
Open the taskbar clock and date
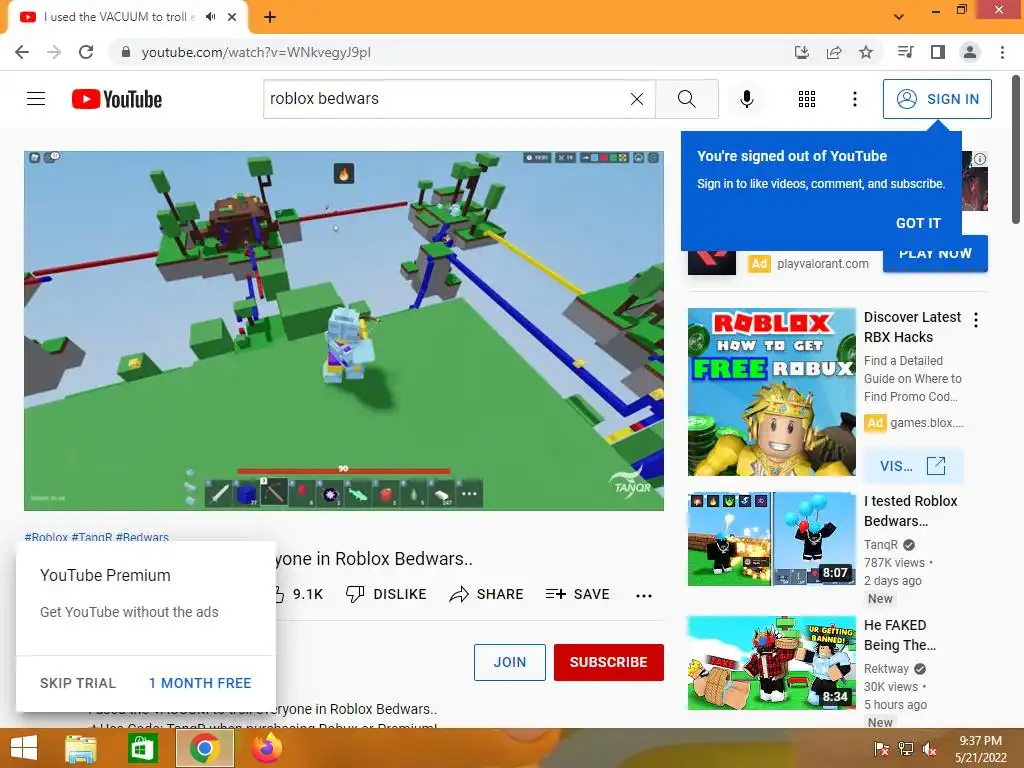tap(980, 749)
